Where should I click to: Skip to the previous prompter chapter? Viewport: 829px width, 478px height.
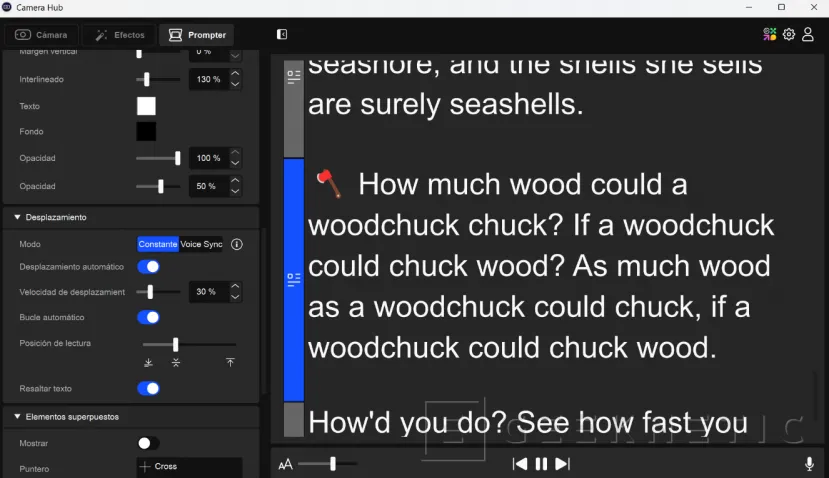coord(520,464)
